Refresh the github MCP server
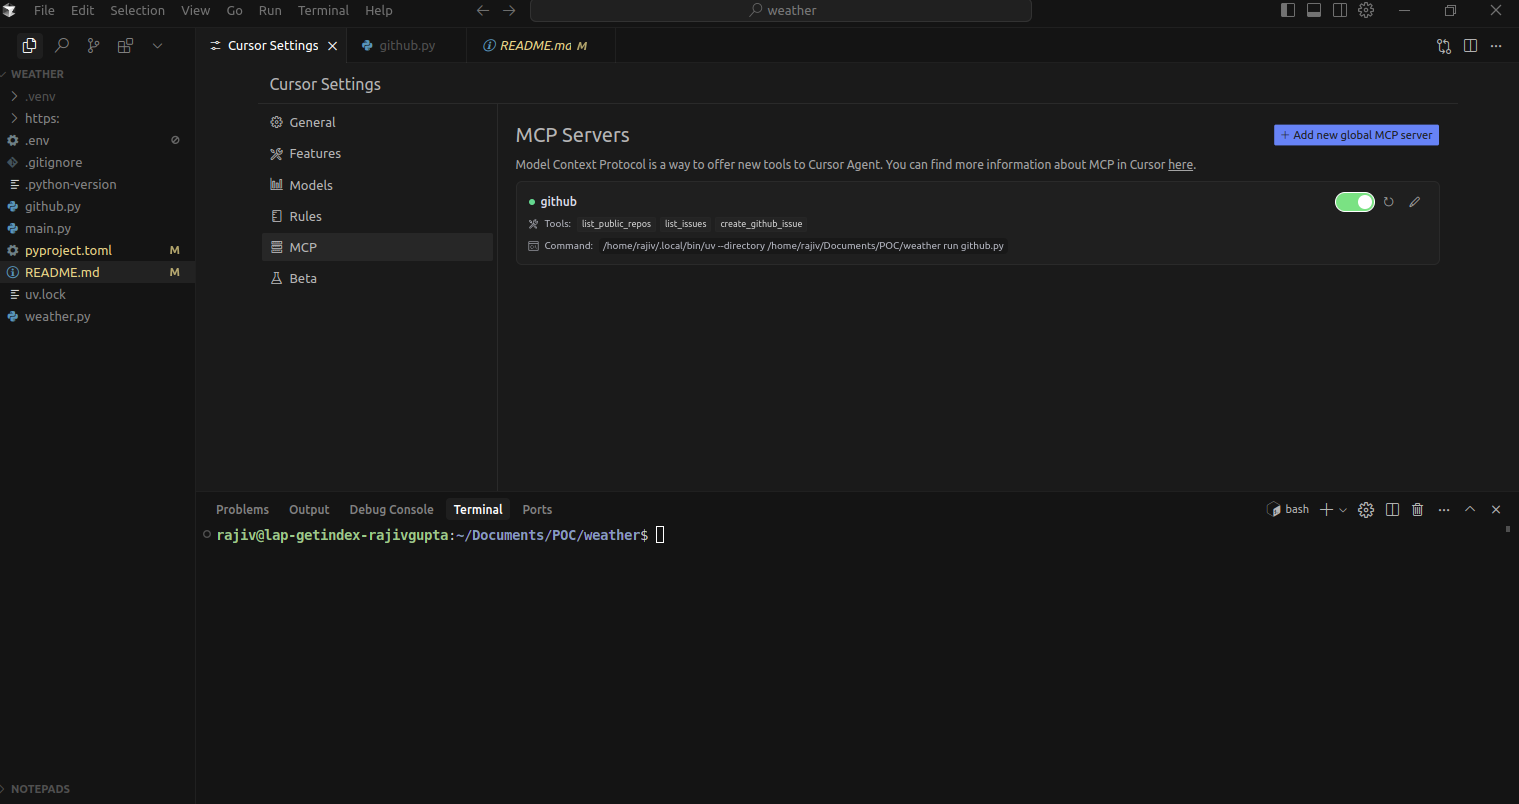 1388,202
